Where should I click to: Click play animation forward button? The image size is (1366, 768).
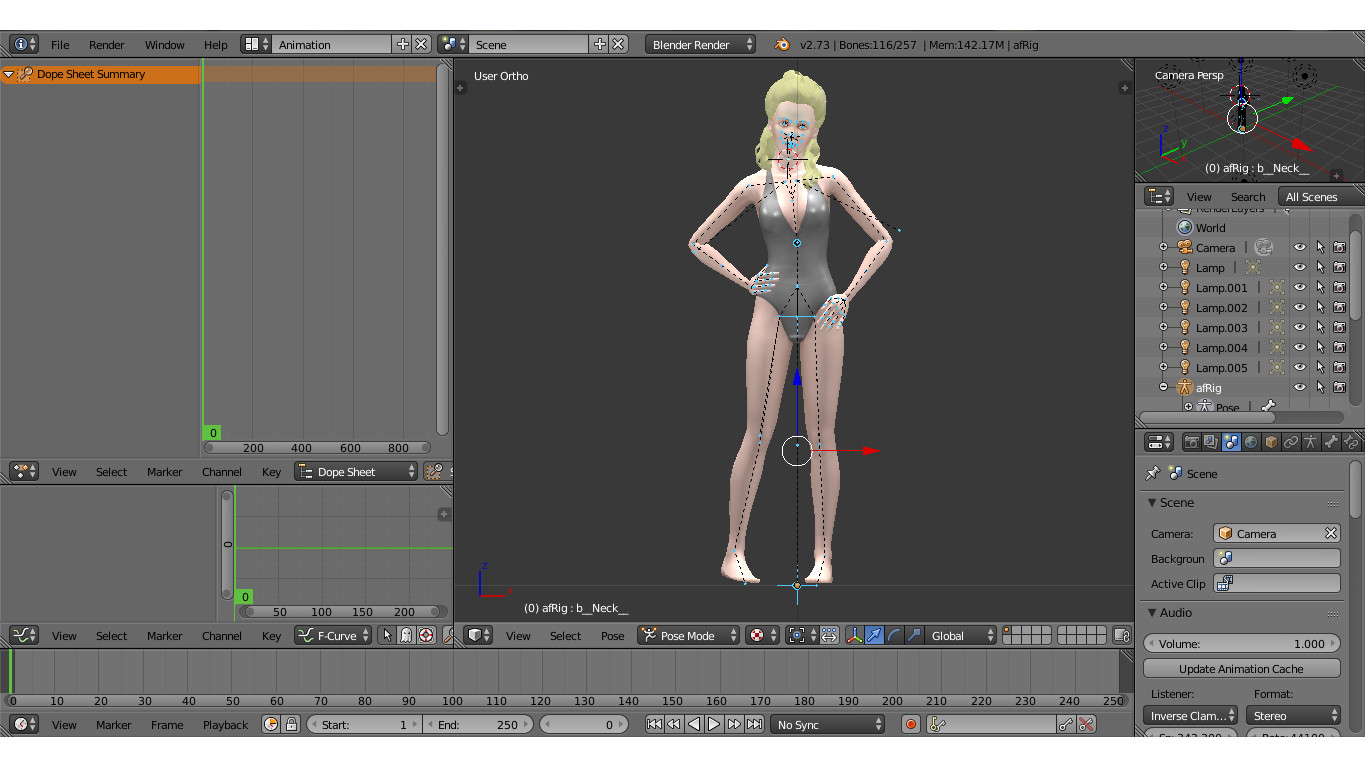pos(714,724)
